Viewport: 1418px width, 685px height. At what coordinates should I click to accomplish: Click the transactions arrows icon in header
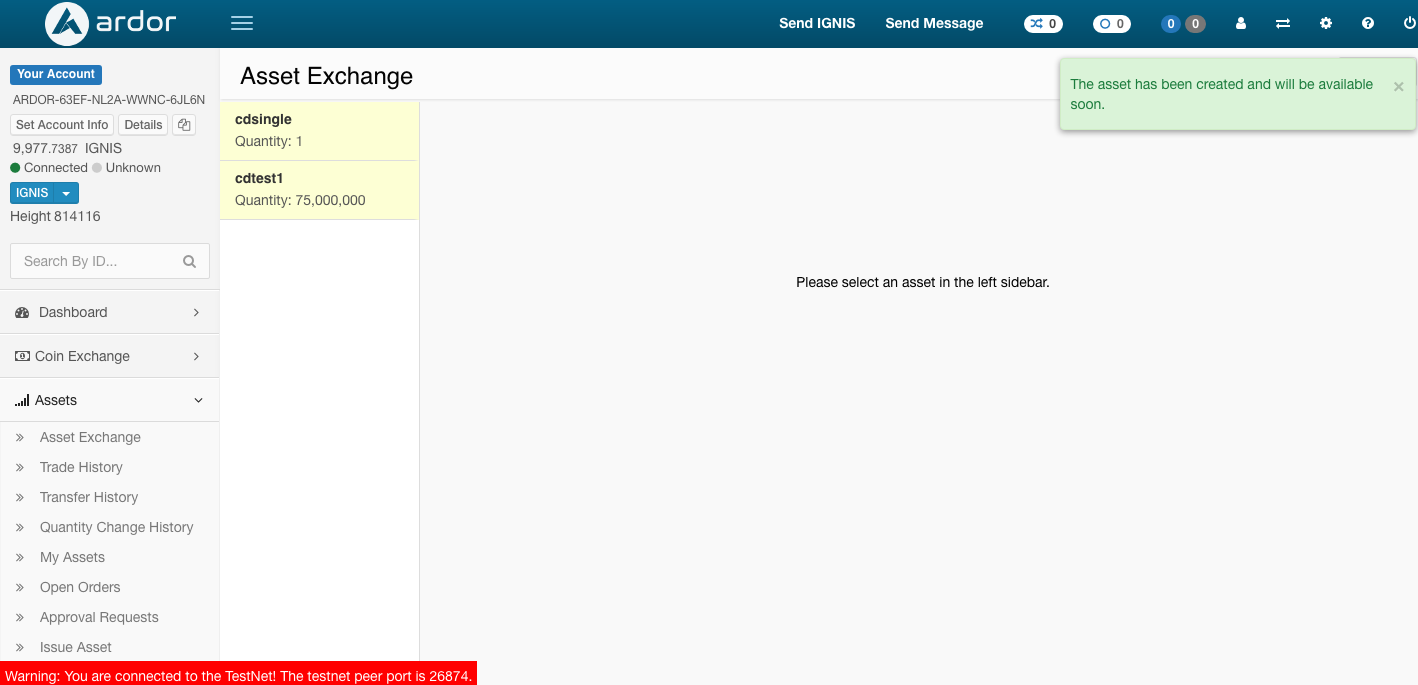click(1283, 23)
